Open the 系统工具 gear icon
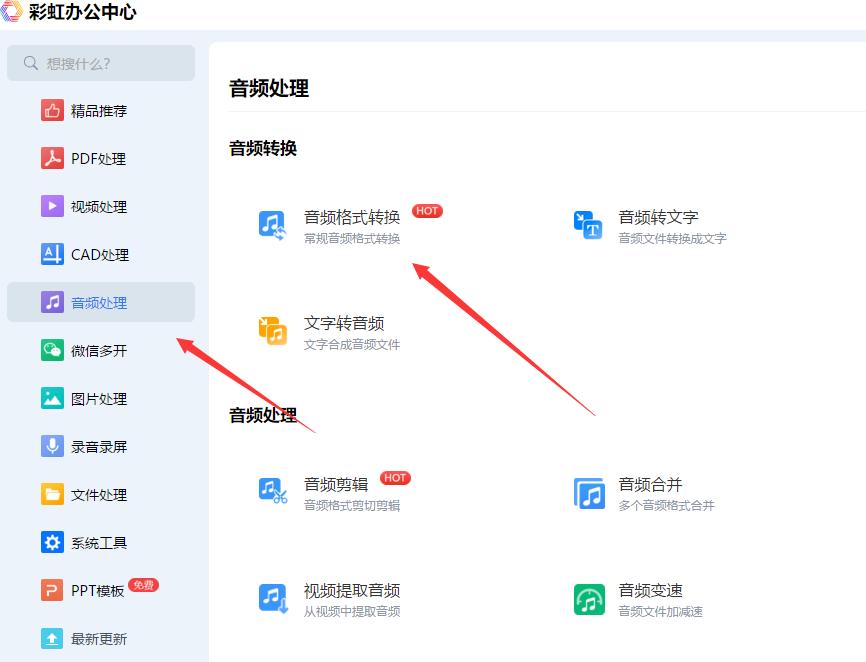The image size is (866, 662). pos(52,542)
